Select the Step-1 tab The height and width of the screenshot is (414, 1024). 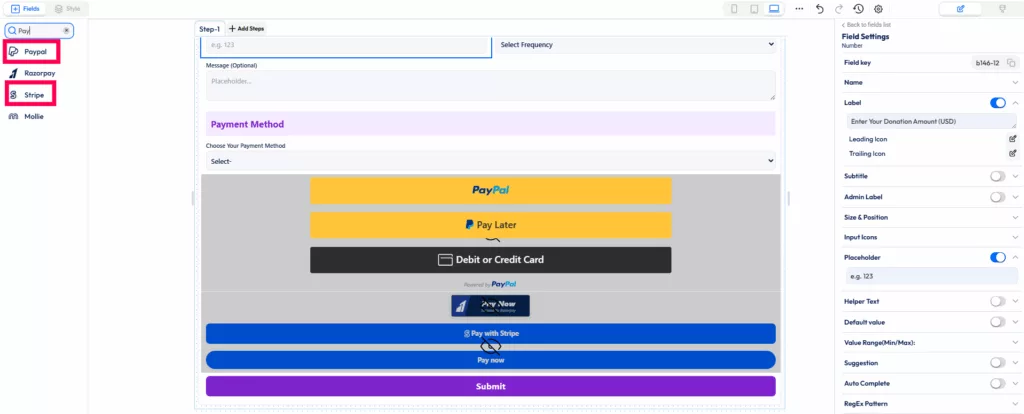[x=209, y=29]
